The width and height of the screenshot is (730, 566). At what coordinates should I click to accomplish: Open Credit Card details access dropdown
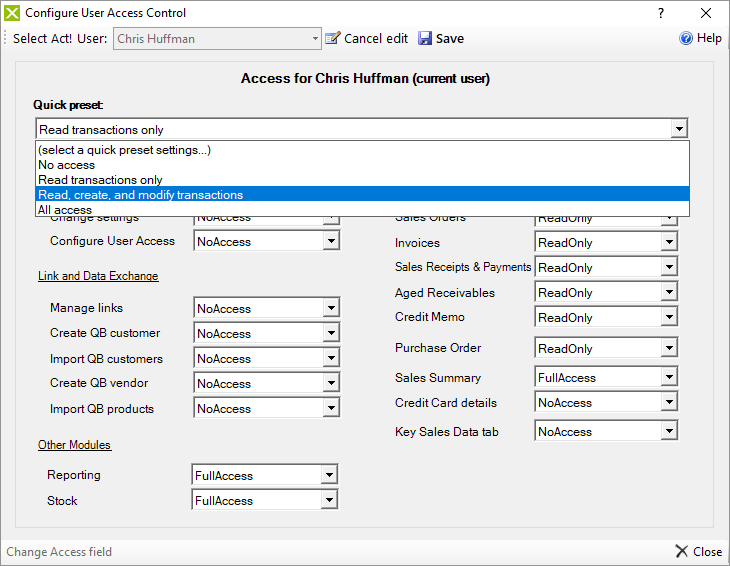[x=669, y=402]
